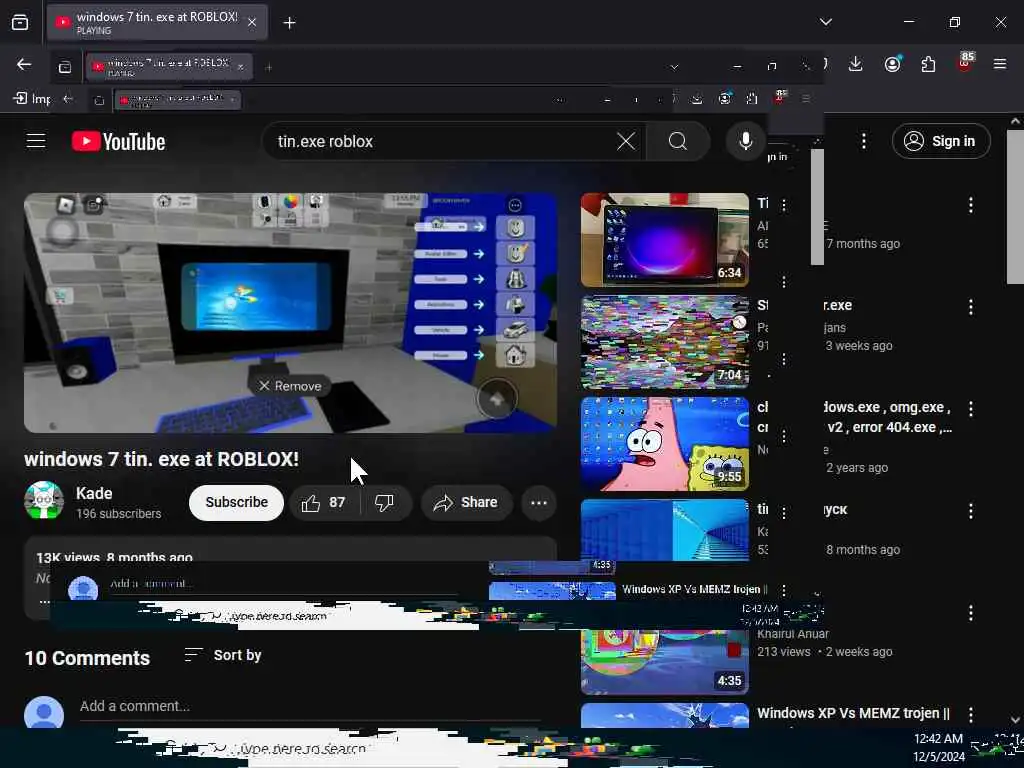Go to YouTube home via logo

tap(119, 141)
